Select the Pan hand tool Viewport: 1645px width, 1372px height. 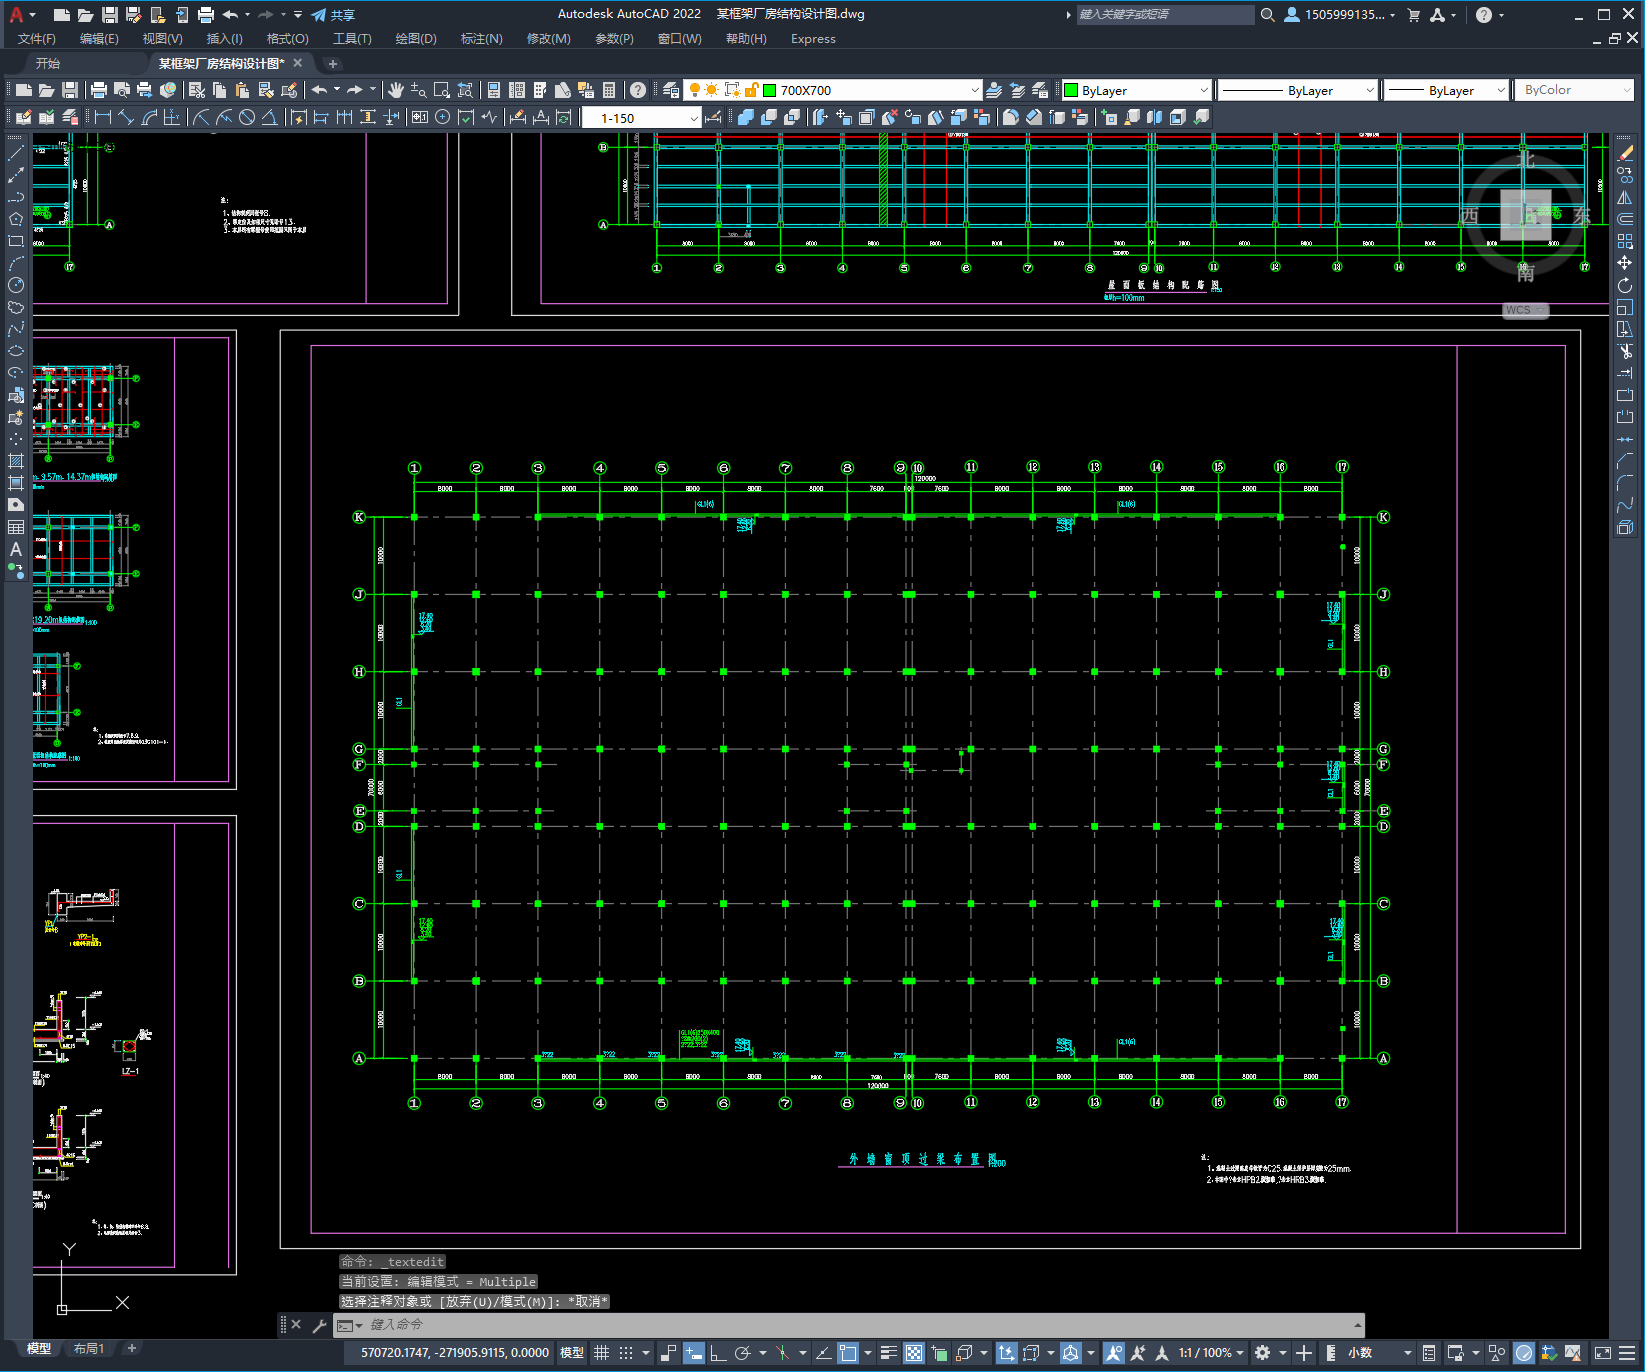pyautogui.click(x=396, y=90)
